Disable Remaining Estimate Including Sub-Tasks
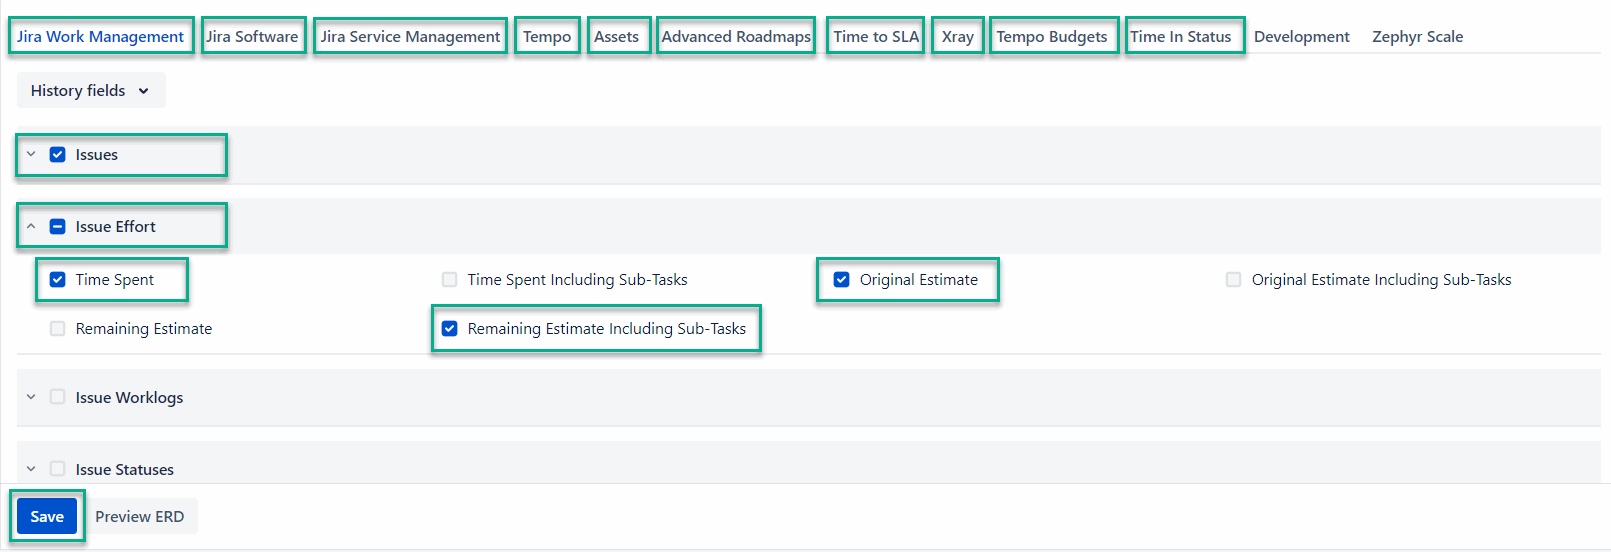The image size is (1611, 552). 450,329
